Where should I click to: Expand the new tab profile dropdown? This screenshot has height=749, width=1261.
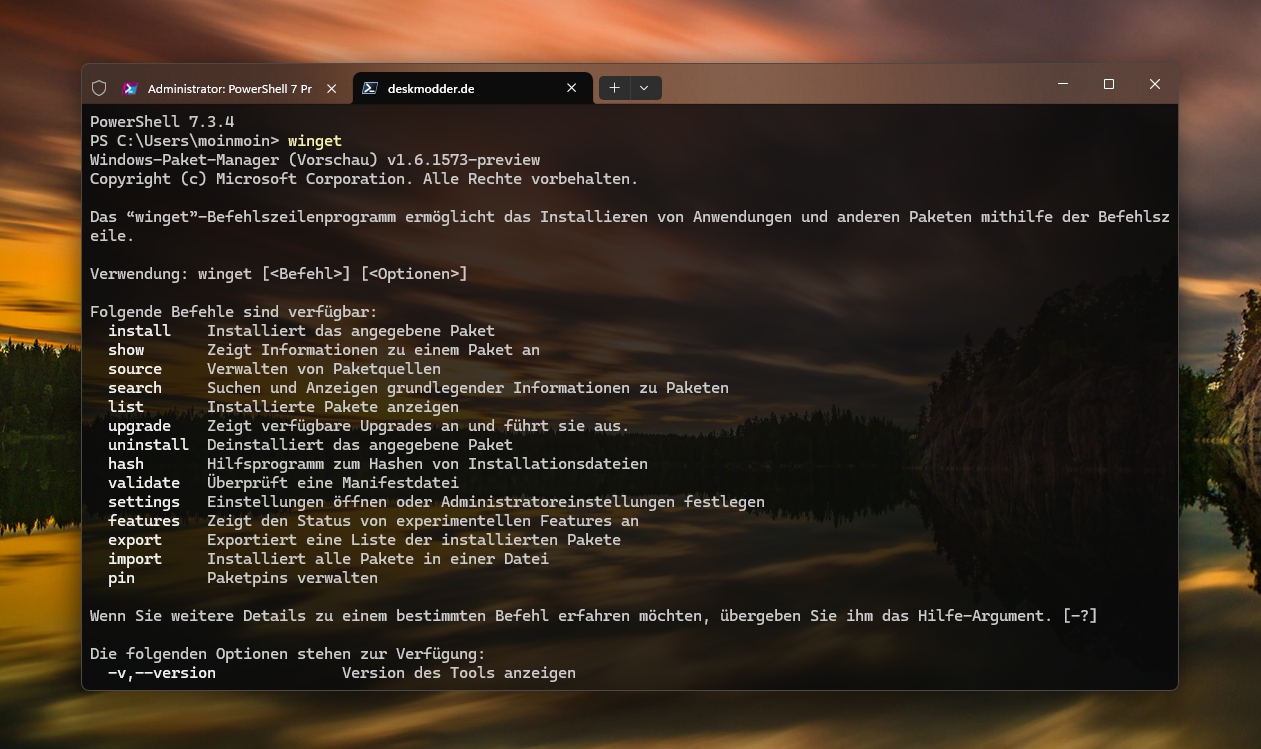tap(644, 88)
